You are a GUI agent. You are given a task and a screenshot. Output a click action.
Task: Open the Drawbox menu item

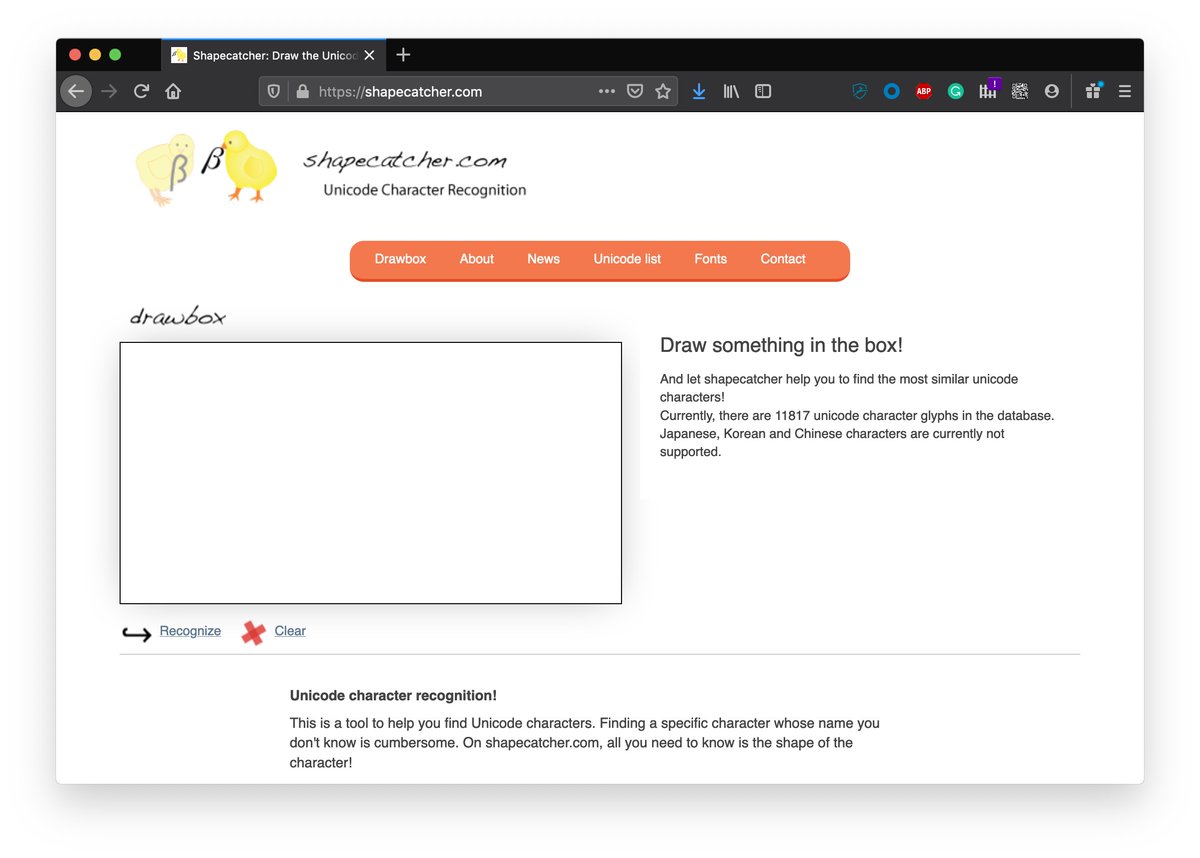click(400, 259)
